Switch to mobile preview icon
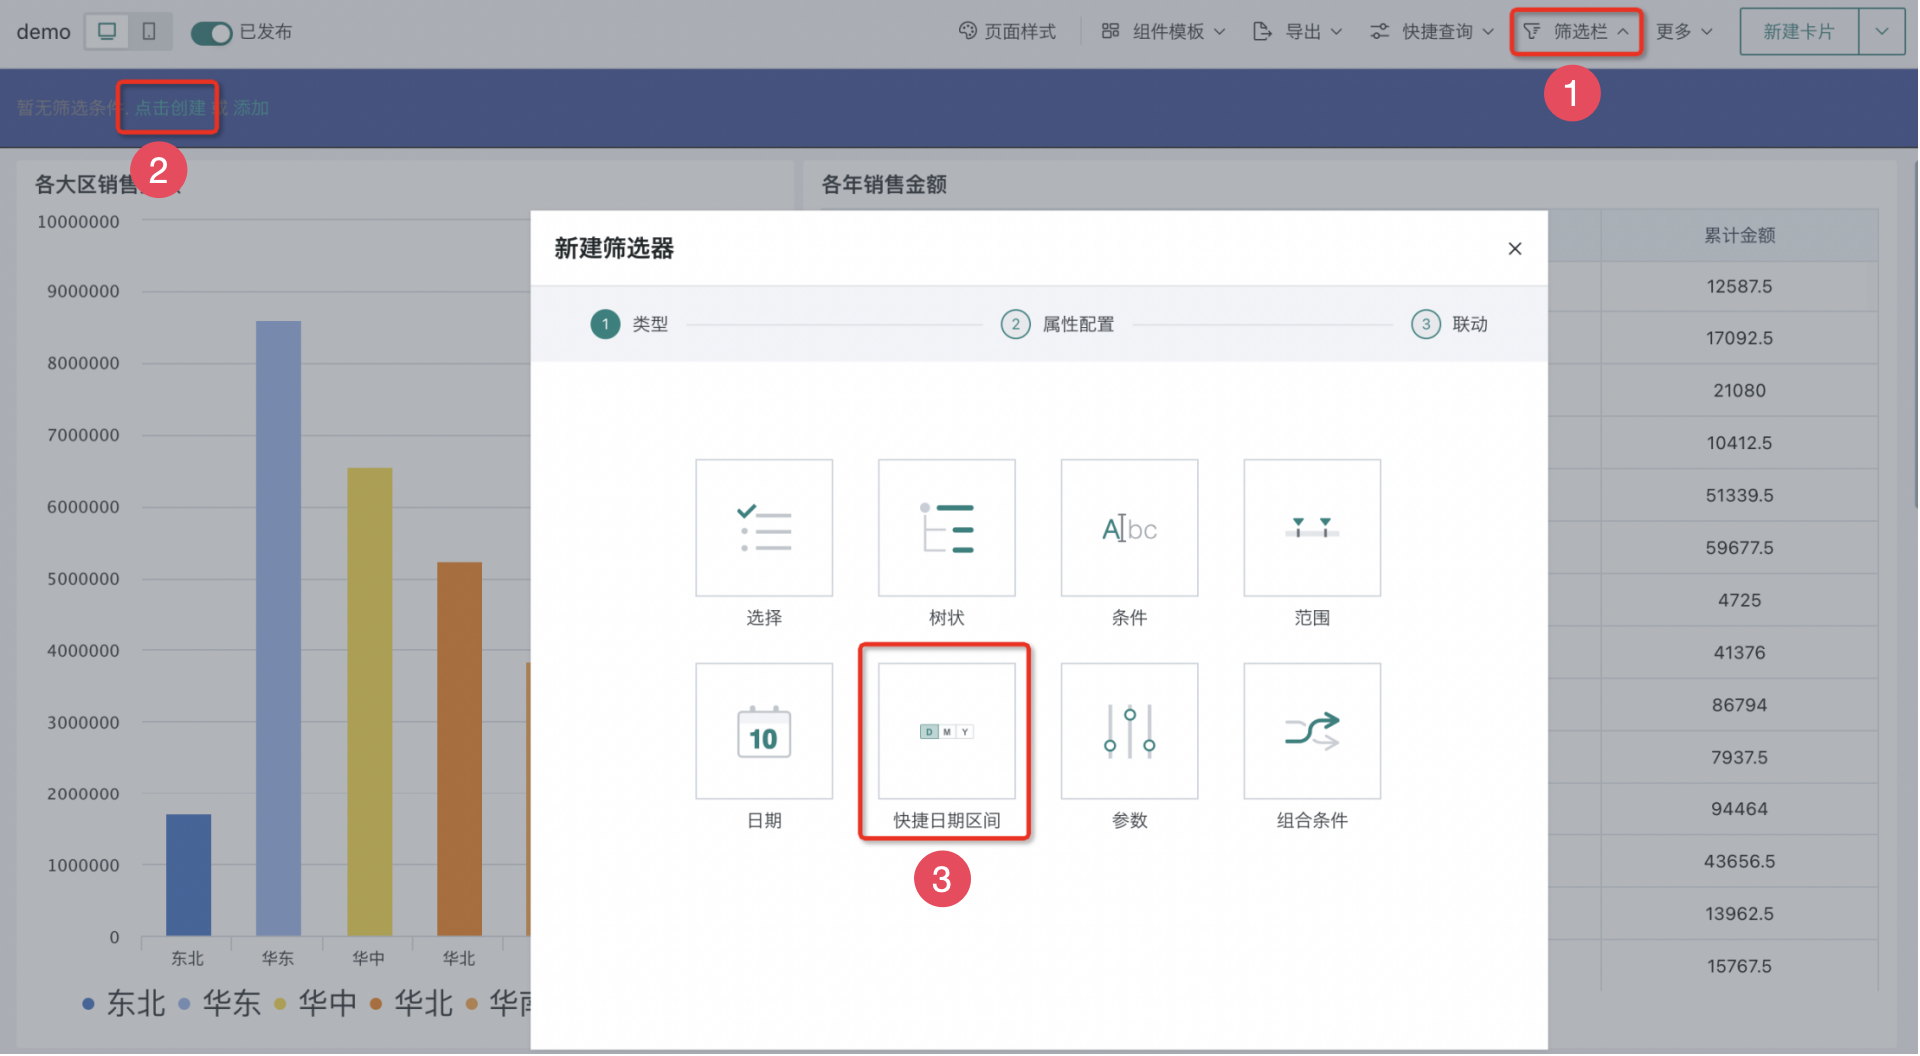Screen dimensions: 1920x1056 point(149,31)
